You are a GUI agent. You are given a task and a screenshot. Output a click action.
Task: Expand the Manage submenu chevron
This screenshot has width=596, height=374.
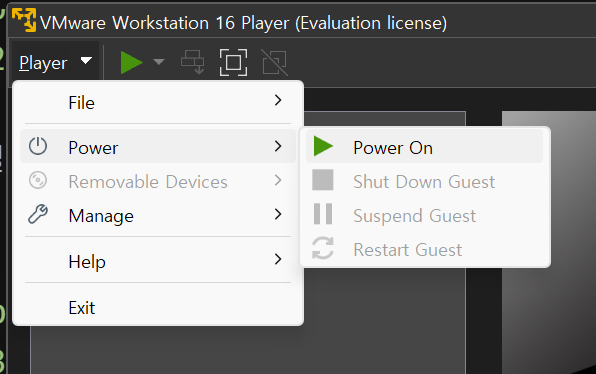click(x=278, y=214)
